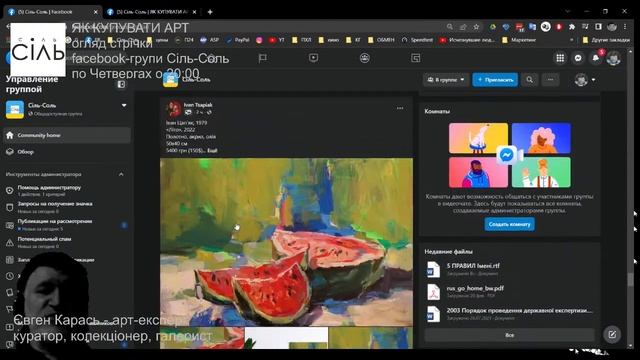This screenshot has width=640, height=360.
Task: Select Обзор in the group sidebar
Action: click(x=67, y=152)
